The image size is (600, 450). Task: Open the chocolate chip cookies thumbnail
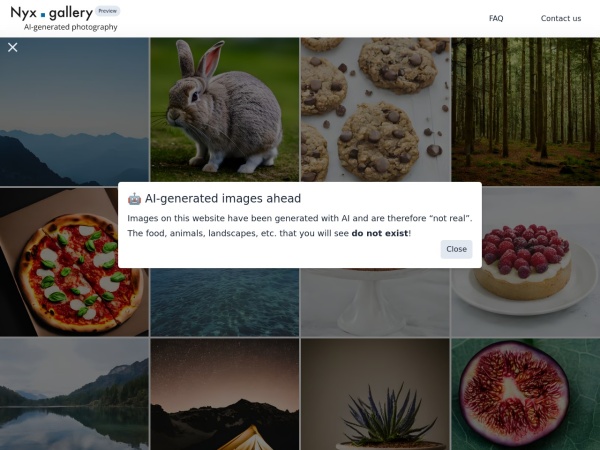point(375,110)
